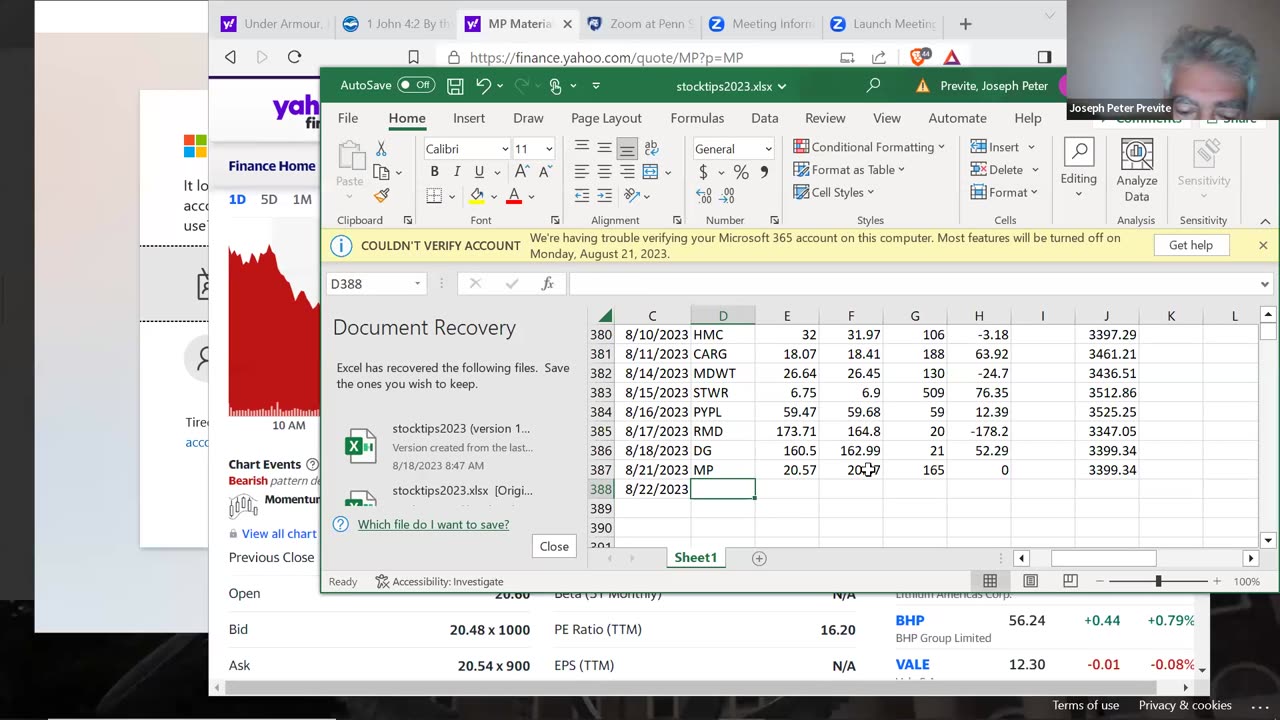Click the Brave shields icon in browser
Image resolution: width=1280 pixels, height=720 pixels.
918,57
